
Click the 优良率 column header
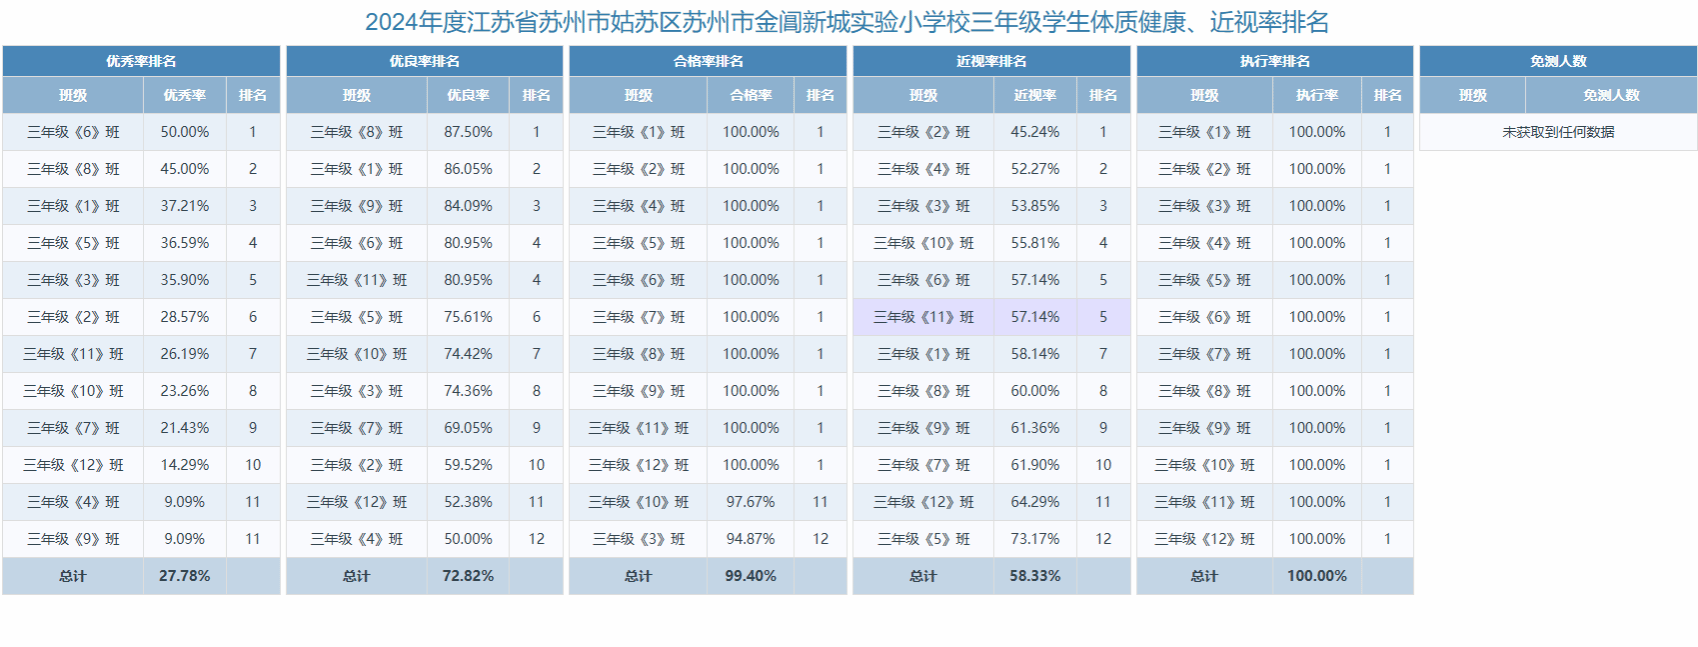pyautogui.click(x=468, y=95)
